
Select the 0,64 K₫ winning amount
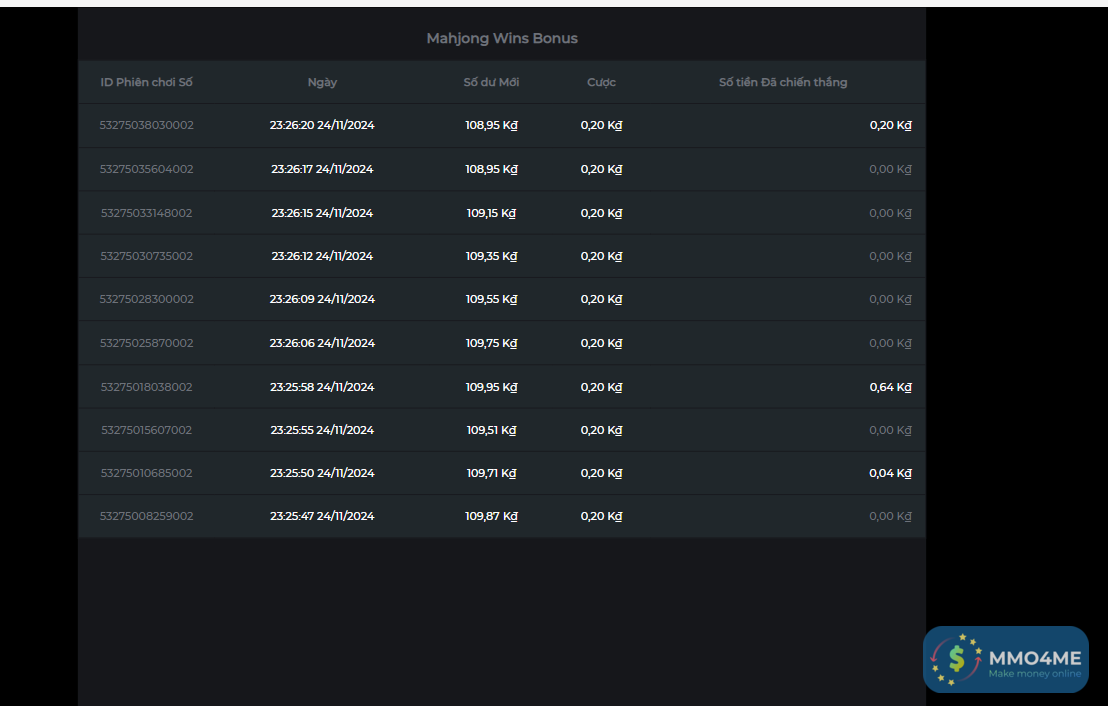tap(890, 387)
